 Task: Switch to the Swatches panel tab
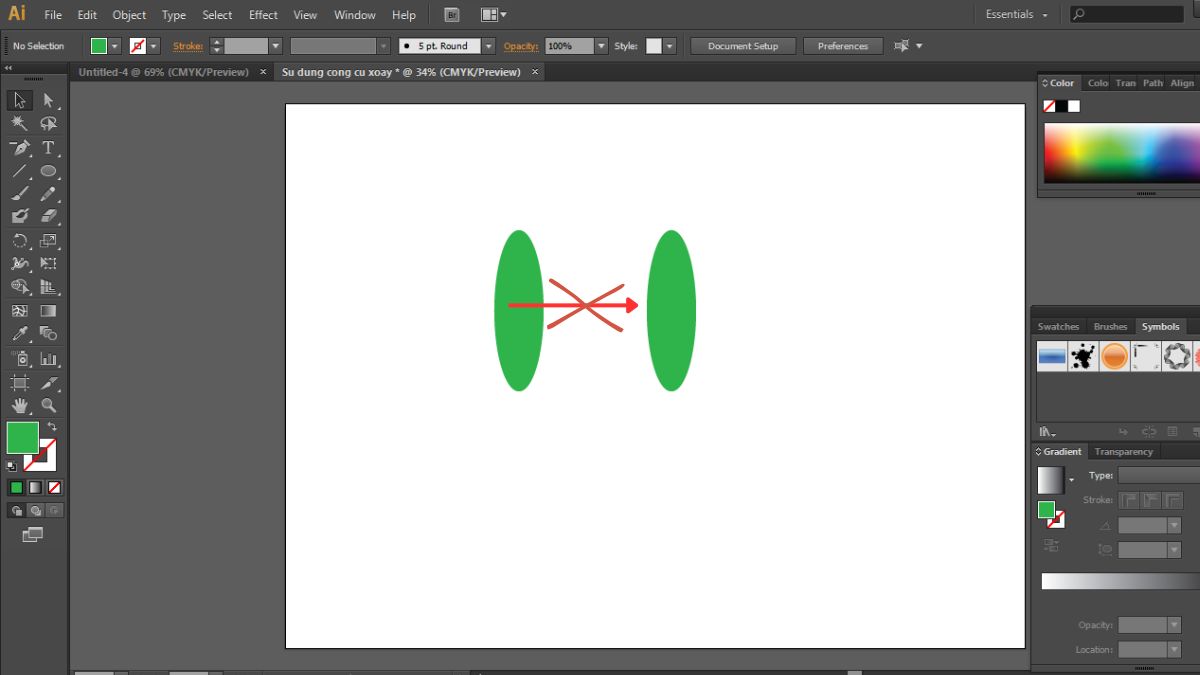[1058, 326]
